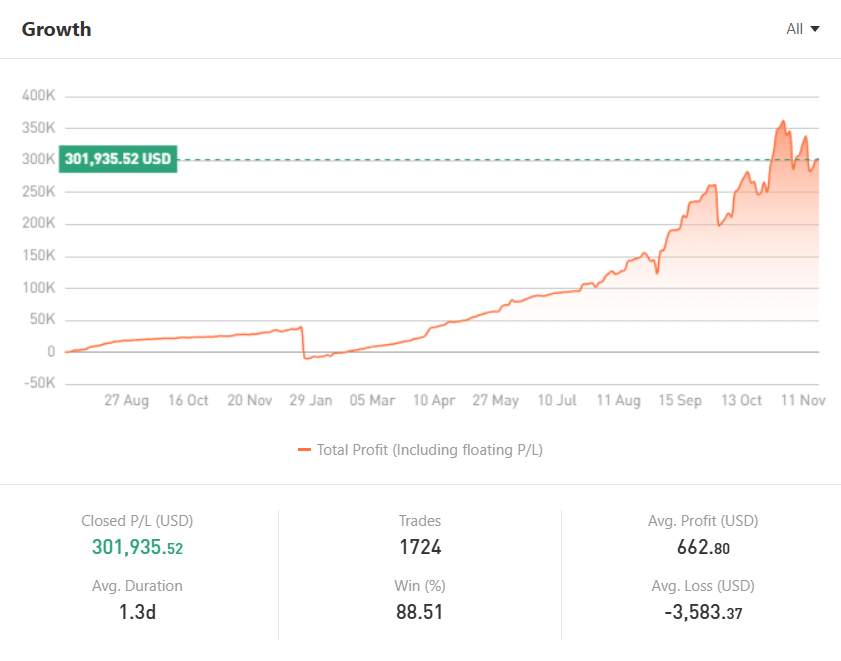Select the Closed P/L amount 301,935.52
The height and width of the screenshot is (661, 841).
pos(137,547)
